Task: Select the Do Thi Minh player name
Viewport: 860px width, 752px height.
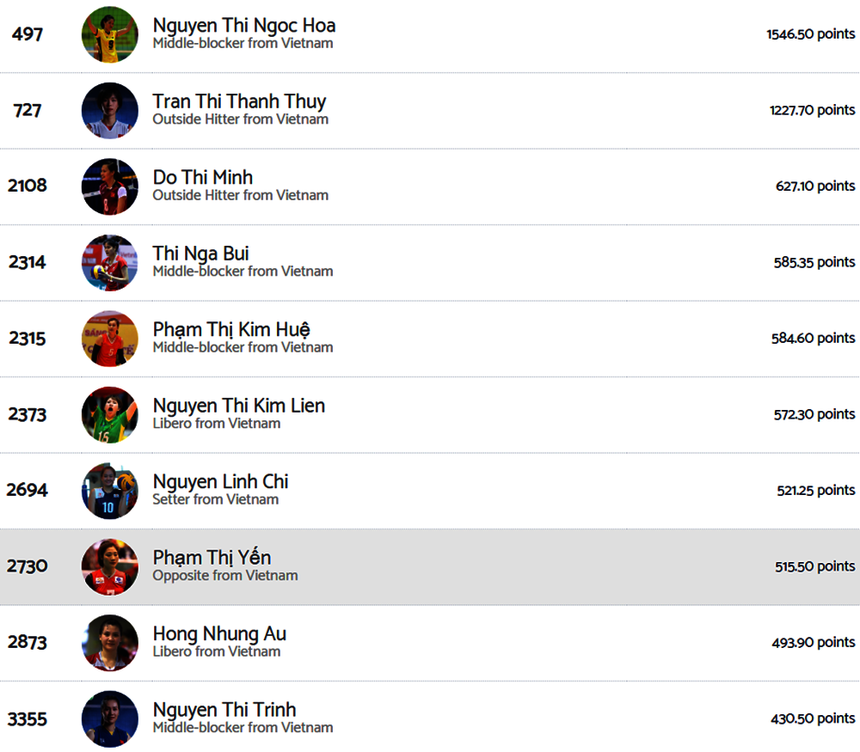Action: [203, 177]
